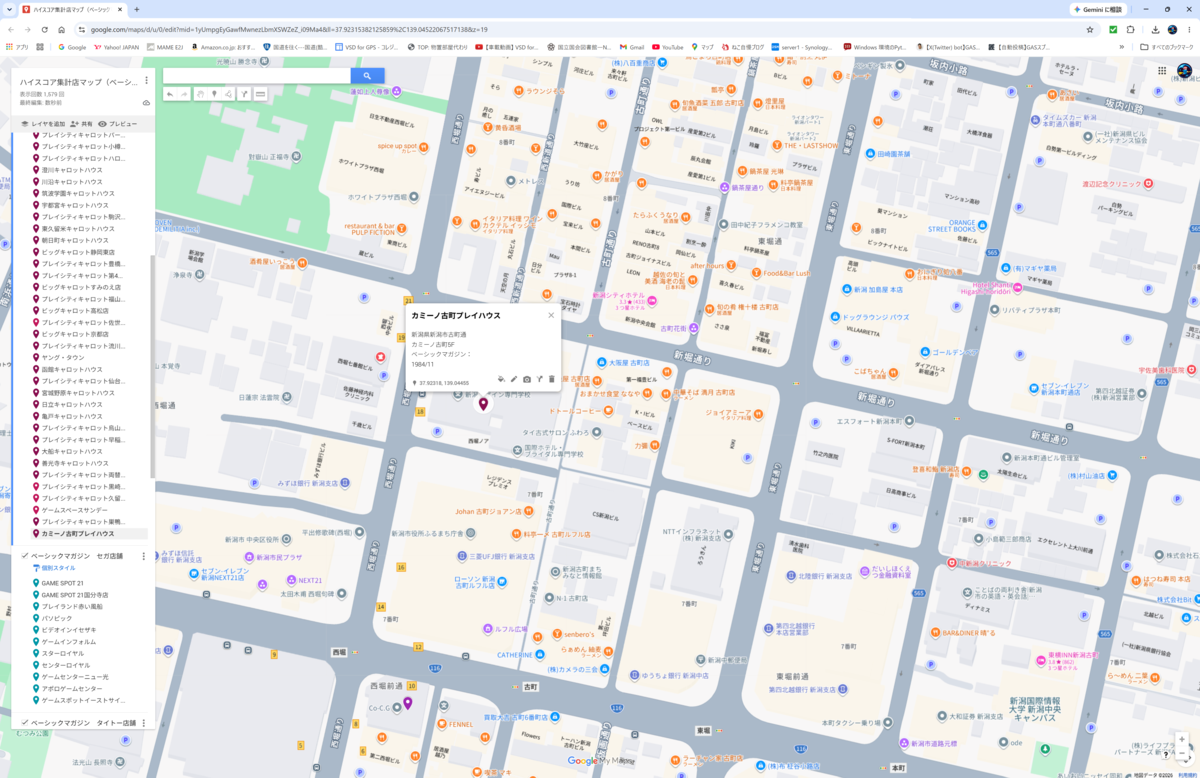This screenshot has width=1200, height=778.
Task: Click the edit pencil in info card
Action: tap(514, 379)
